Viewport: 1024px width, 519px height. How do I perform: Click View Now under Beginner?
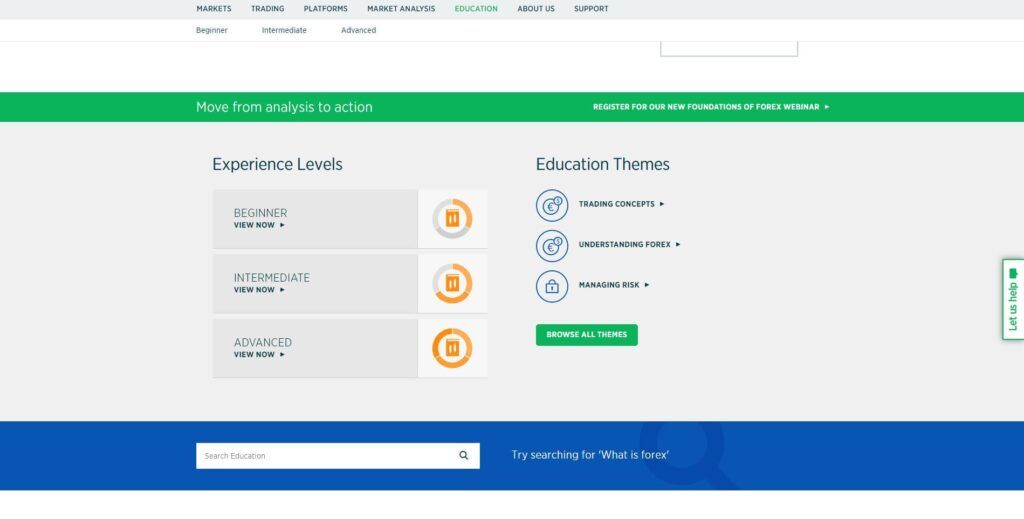(x=258, y=226)
